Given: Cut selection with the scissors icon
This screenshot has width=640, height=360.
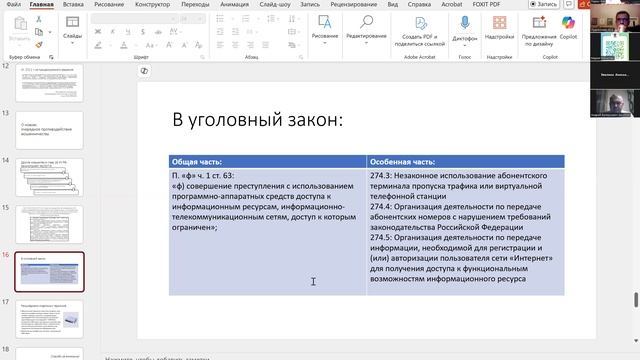Looking at the screenshot, I should coord(39,19).
